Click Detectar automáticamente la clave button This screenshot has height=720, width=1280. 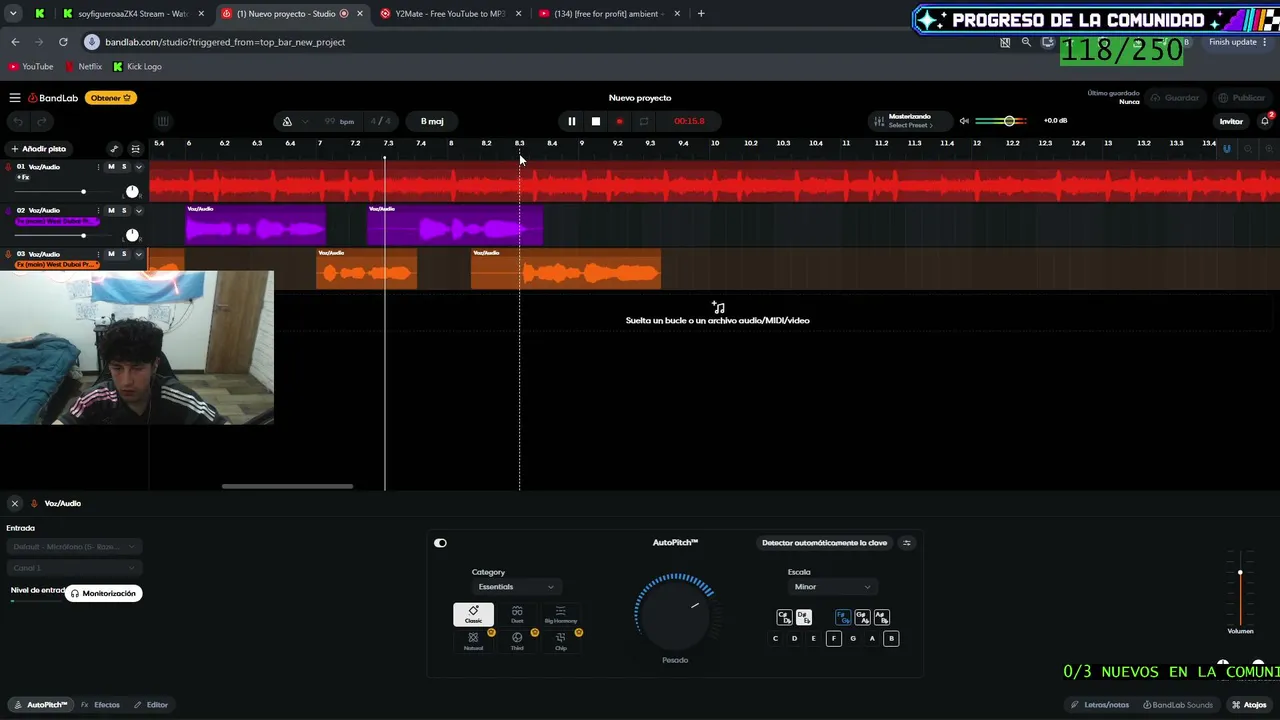[825, 543]
